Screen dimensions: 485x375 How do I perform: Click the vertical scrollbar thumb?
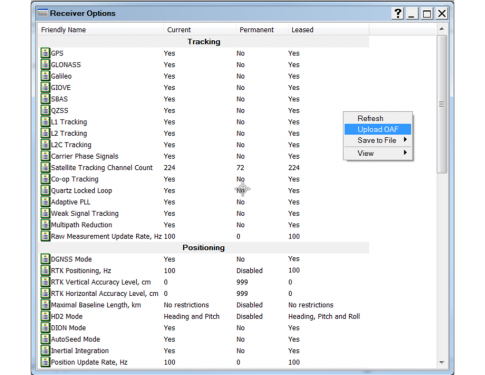[x=442, y=104]
